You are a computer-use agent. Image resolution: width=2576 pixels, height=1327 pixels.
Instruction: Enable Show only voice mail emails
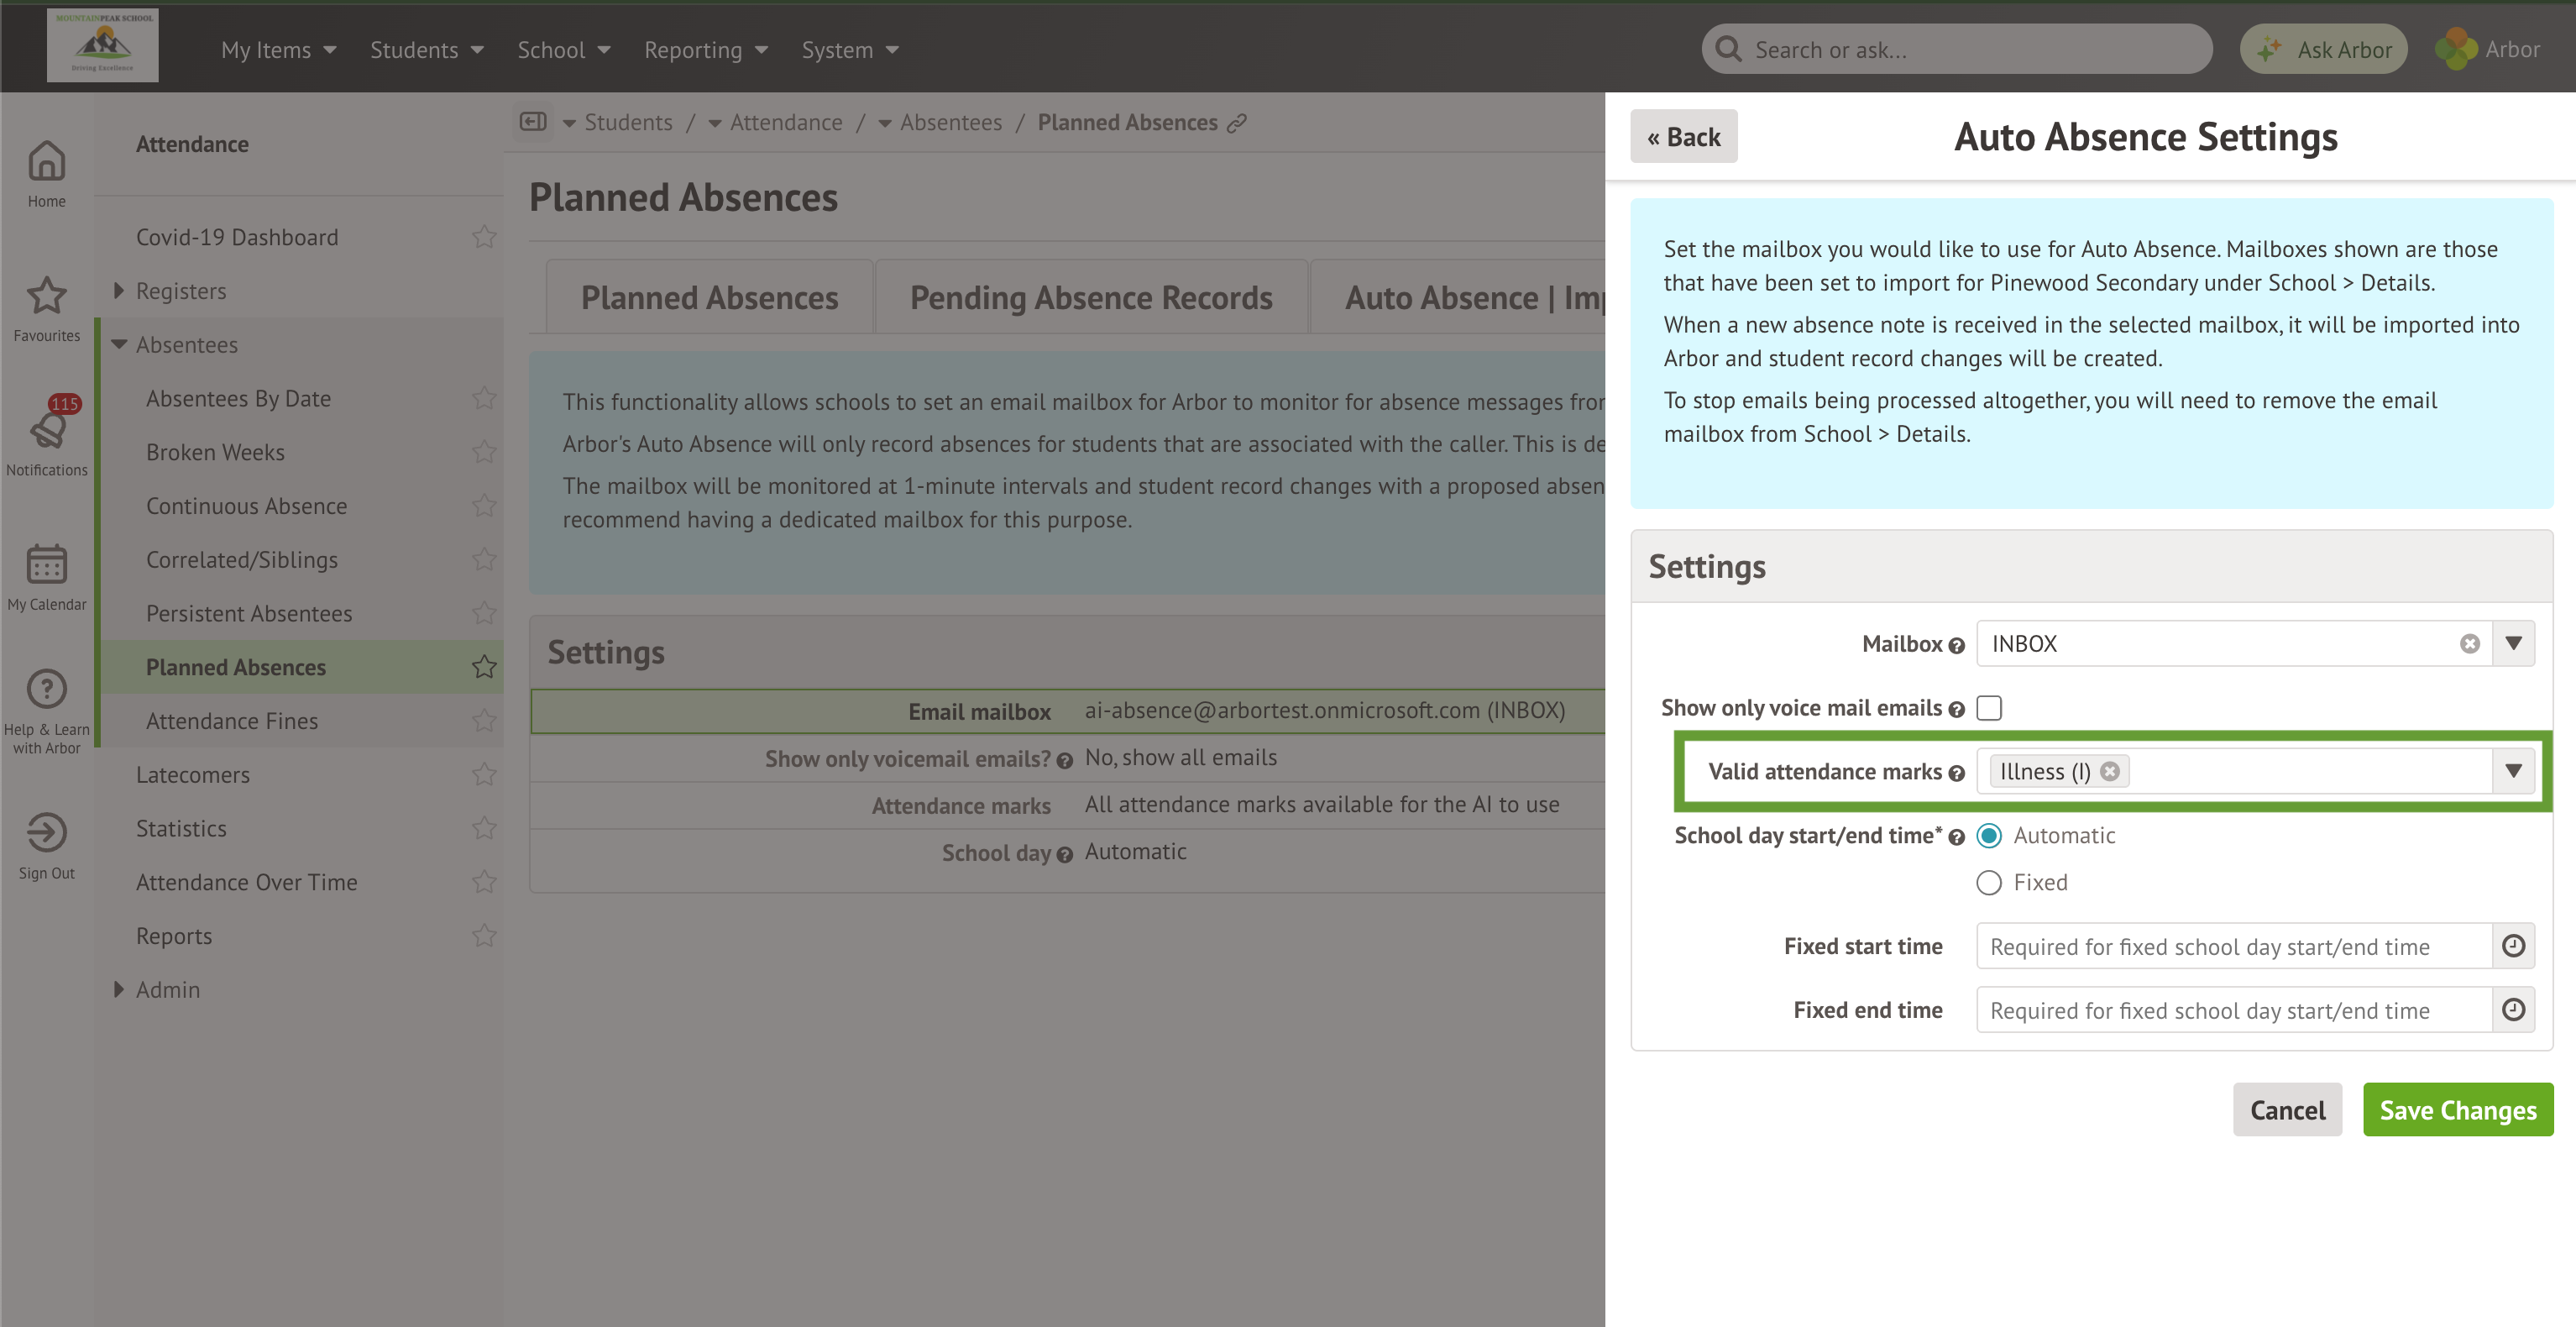coord(1989,708)
